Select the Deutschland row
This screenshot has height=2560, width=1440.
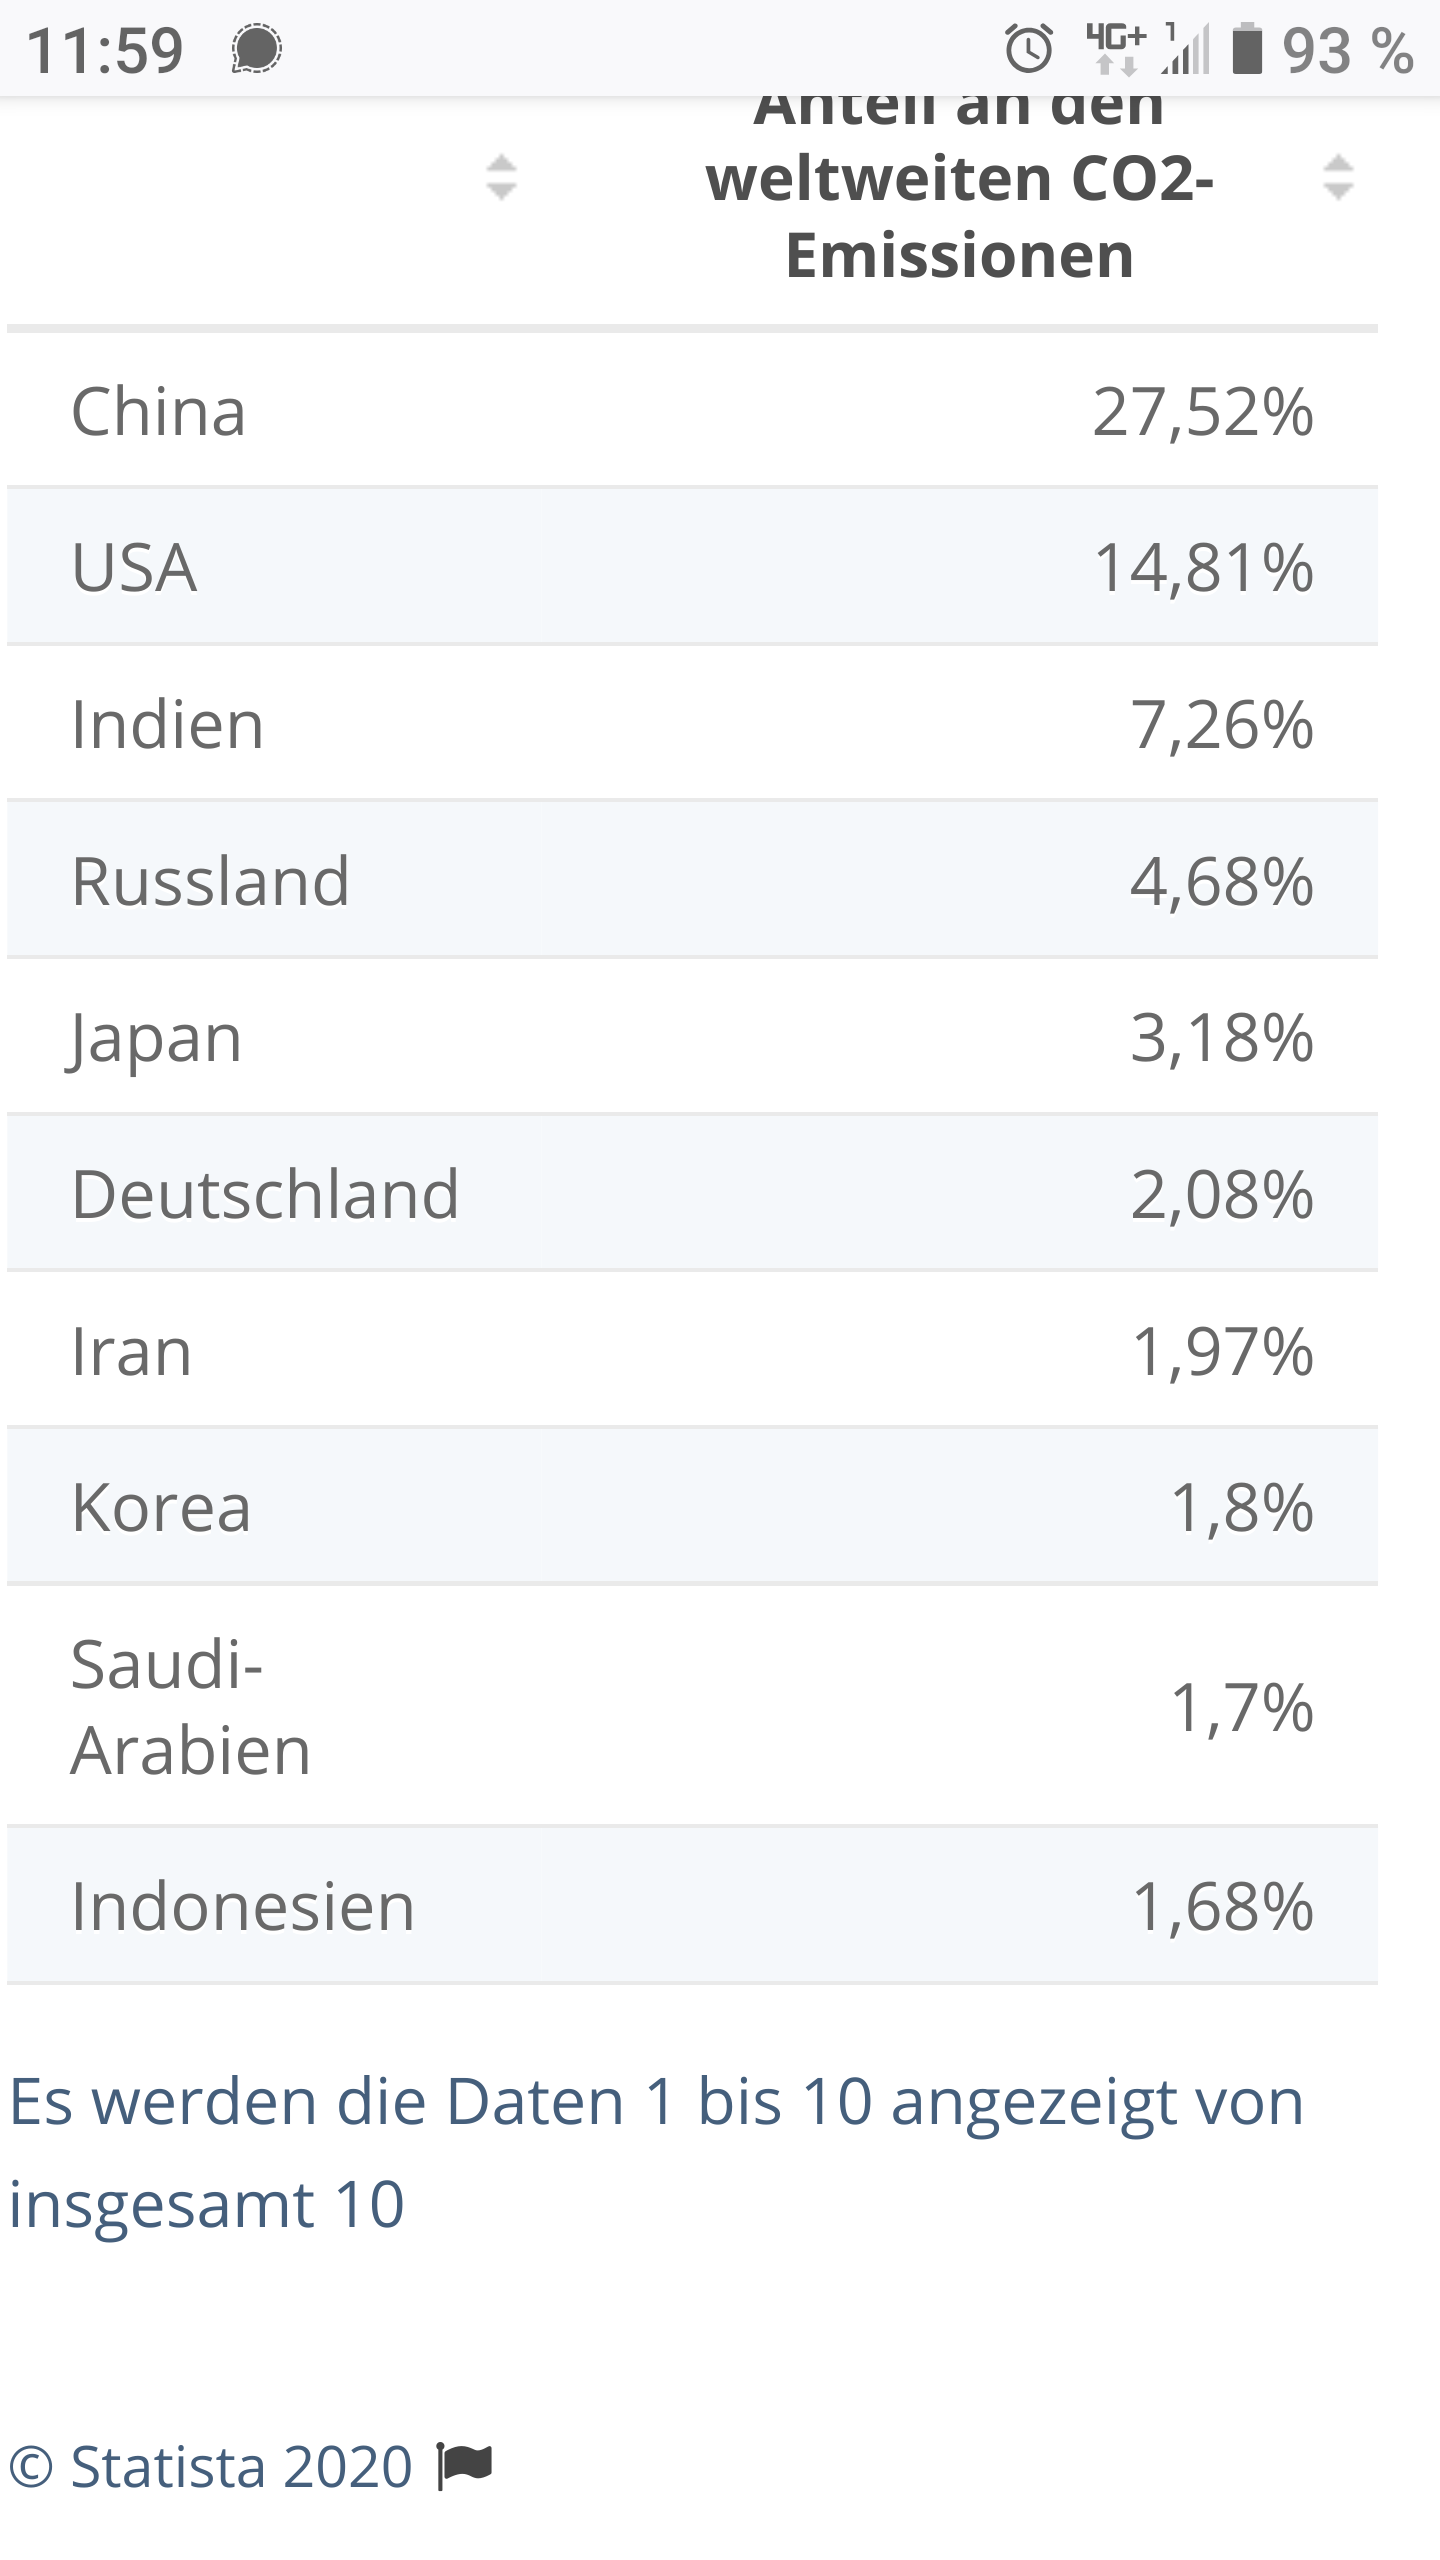(x=692, y=1194)
